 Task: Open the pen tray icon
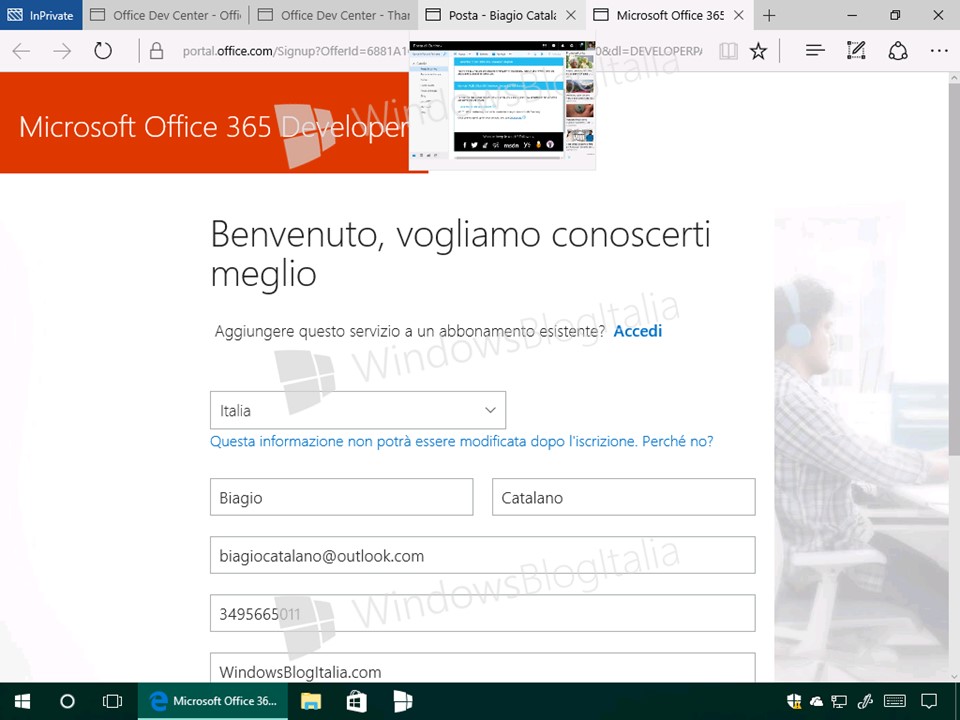[864, 701]
